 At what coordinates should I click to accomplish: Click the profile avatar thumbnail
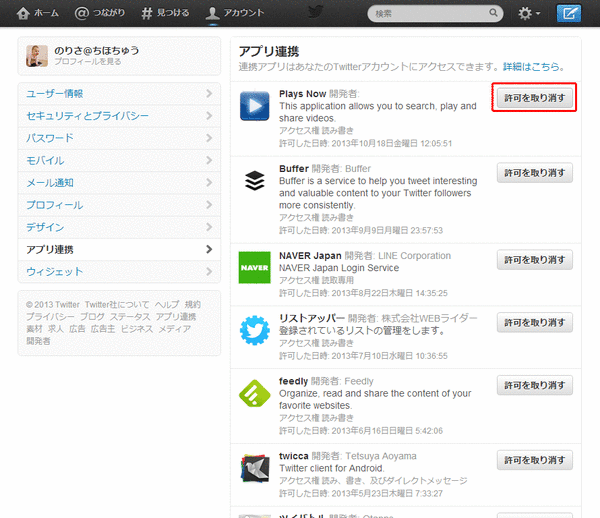(x=37, y=56)
